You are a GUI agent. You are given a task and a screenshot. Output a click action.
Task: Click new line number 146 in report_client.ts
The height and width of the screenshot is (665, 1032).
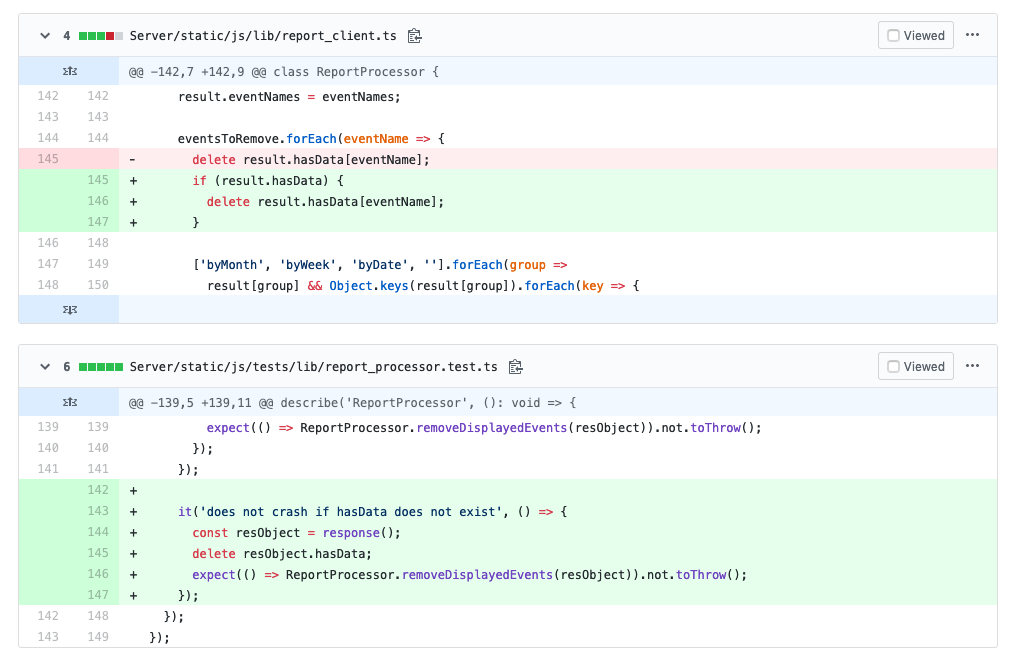pos(97,201)
